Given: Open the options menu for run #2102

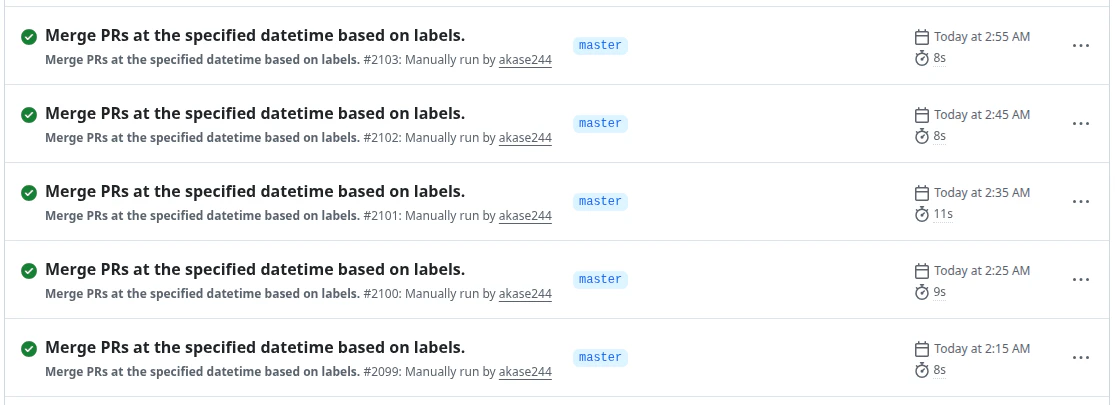Looking at the screenshot, I should pos(1080,124).
